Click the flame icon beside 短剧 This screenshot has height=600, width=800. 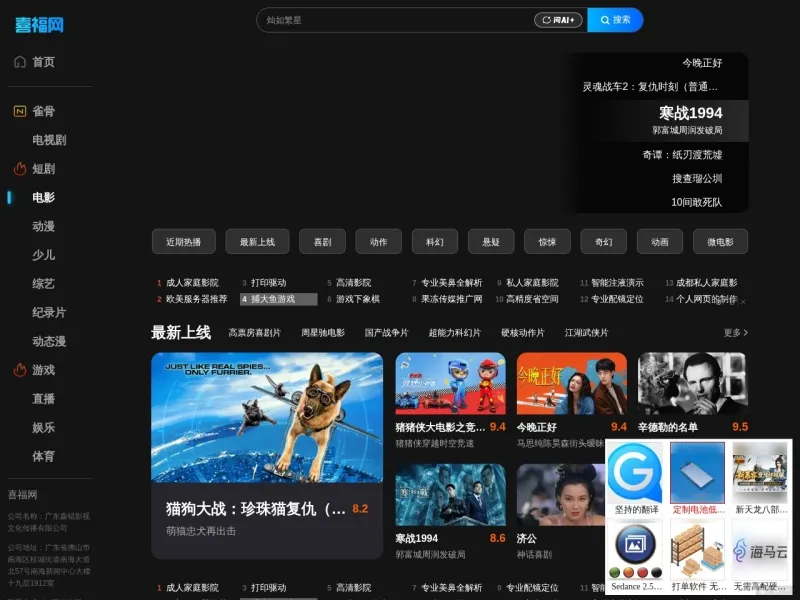20,168
